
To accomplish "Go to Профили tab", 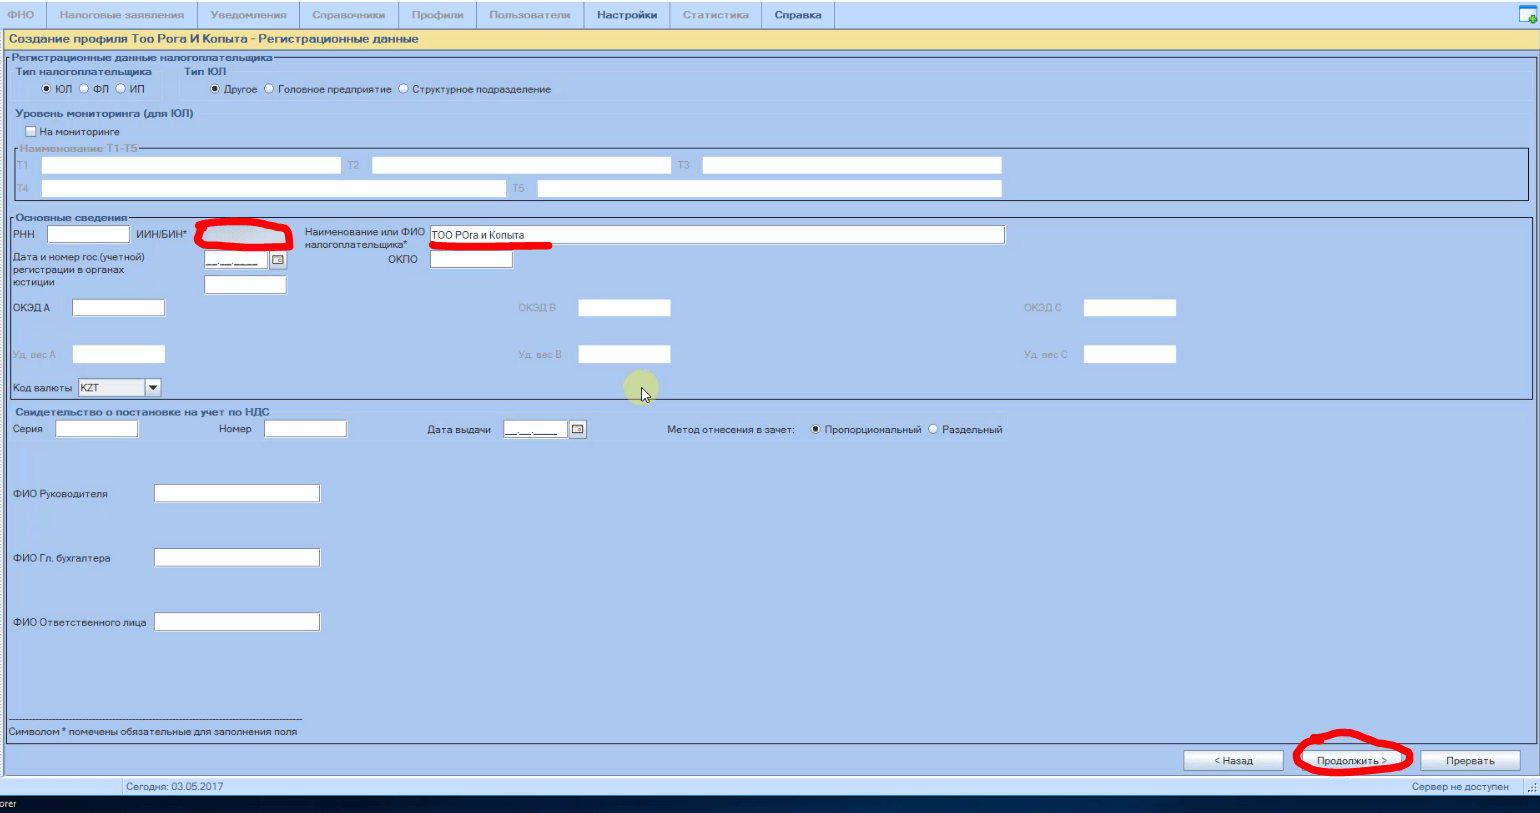I will coord(438,15).
